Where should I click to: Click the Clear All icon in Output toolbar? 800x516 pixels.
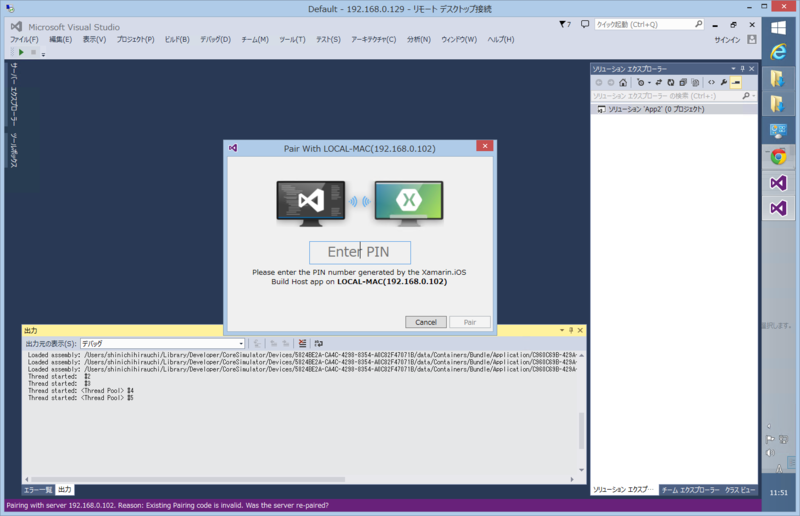(303, 343)
